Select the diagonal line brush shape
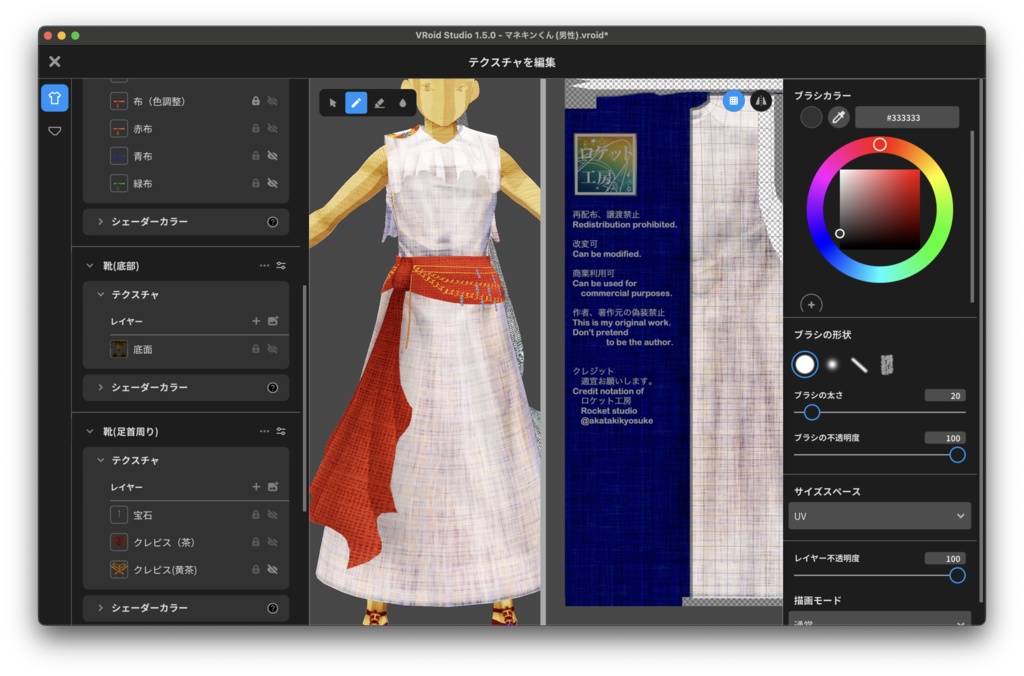Screen dimensions: 1024x676 859,364
